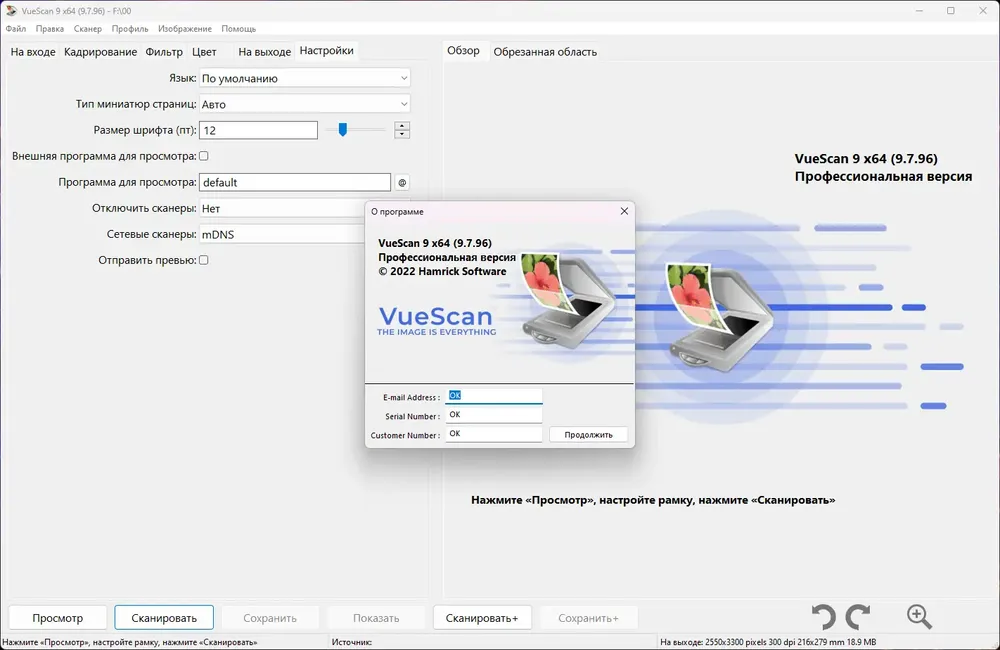This screenshot has height=650, width=1000.
Task: Click the © 2022 Hamrick Software text
Action: click(442, 271)
